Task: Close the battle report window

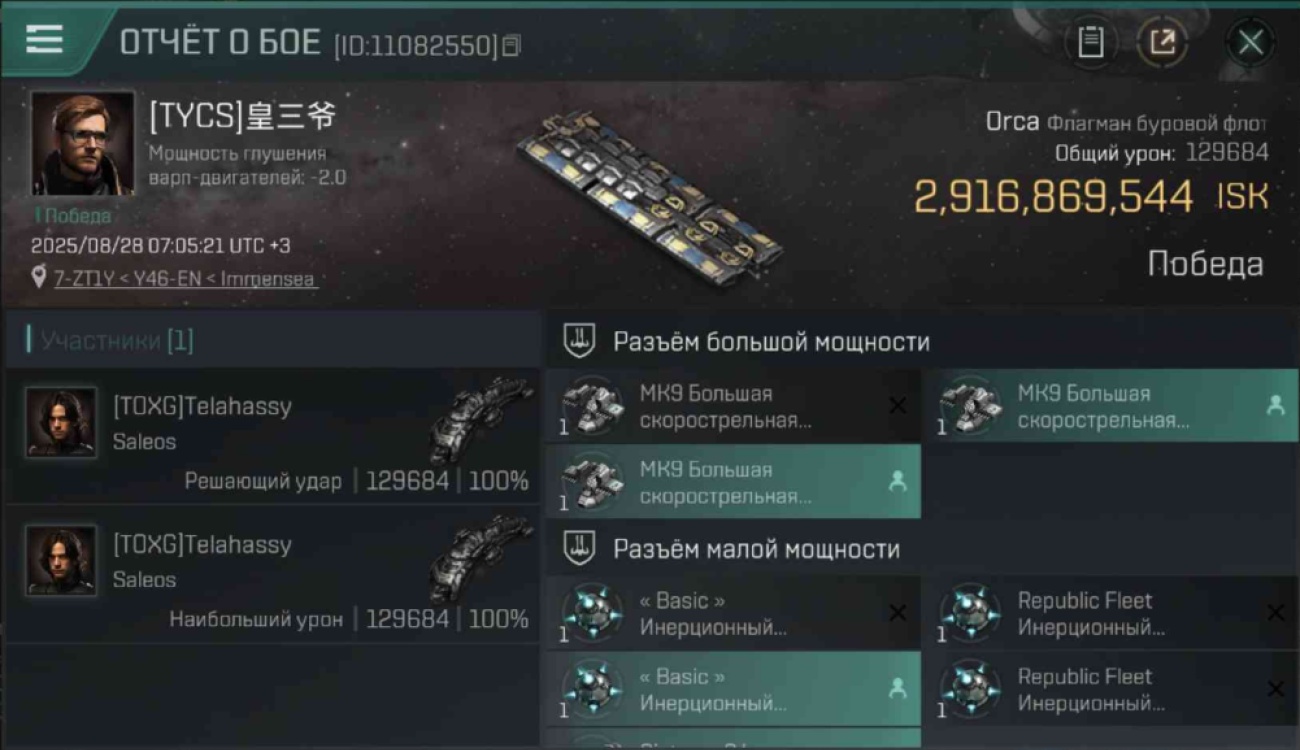Action: click(1250, 42)
